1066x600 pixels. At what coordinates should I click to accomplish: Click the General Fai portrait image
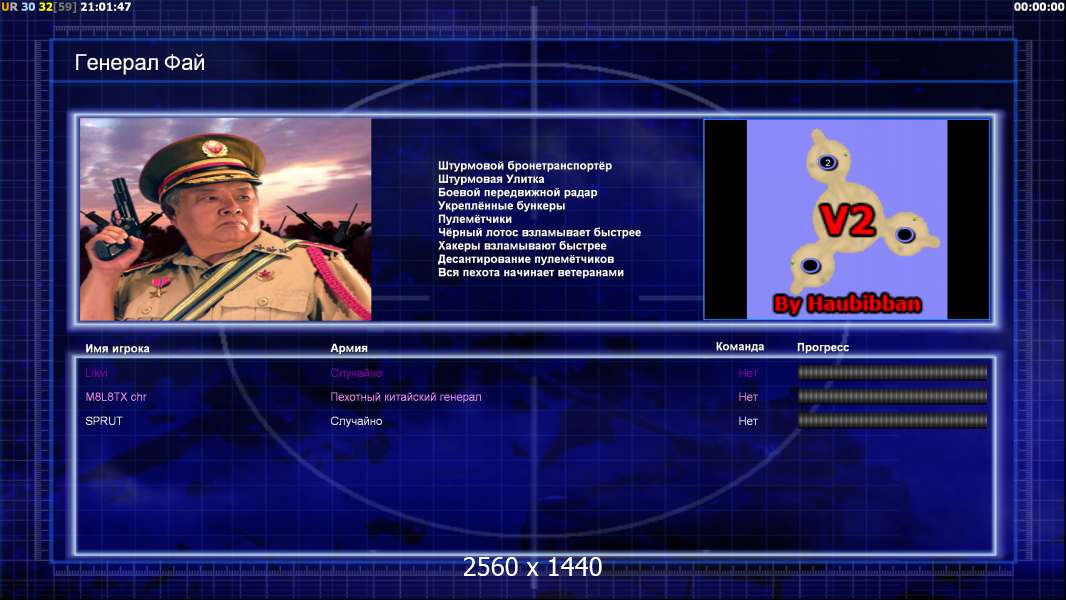tap(226, 219)
